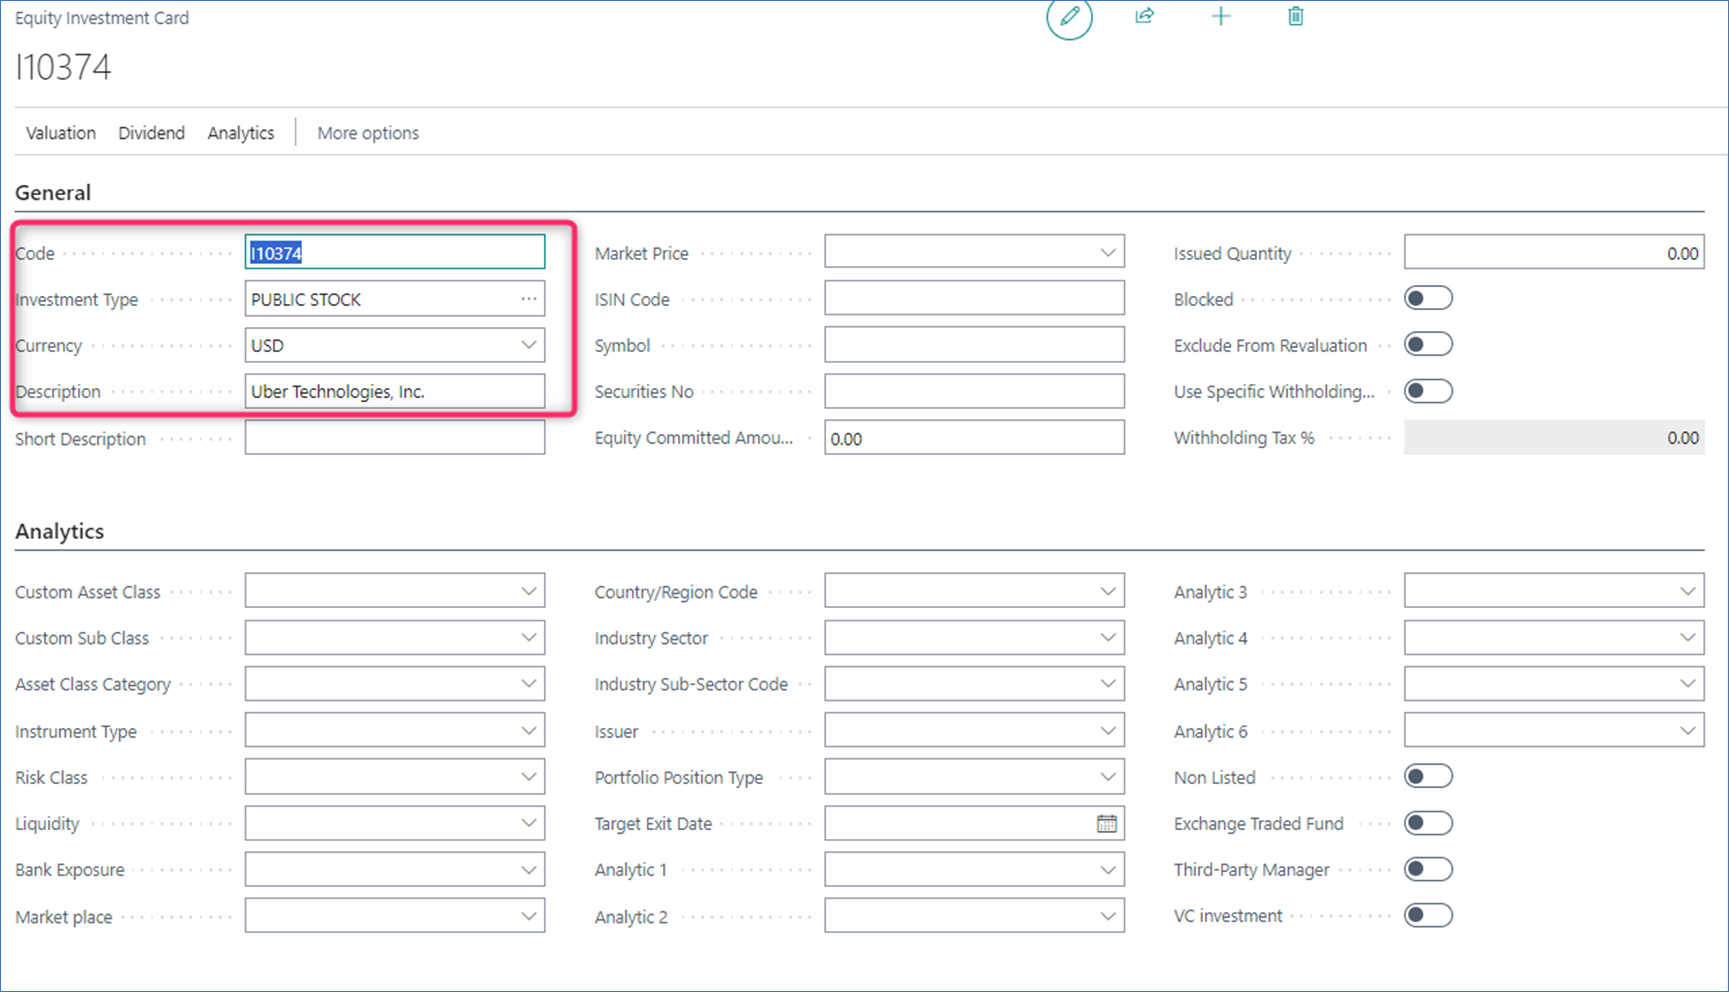1729x992 pixels.
Task: Click the Equity Committed Amount field
Action: (974, 438)
